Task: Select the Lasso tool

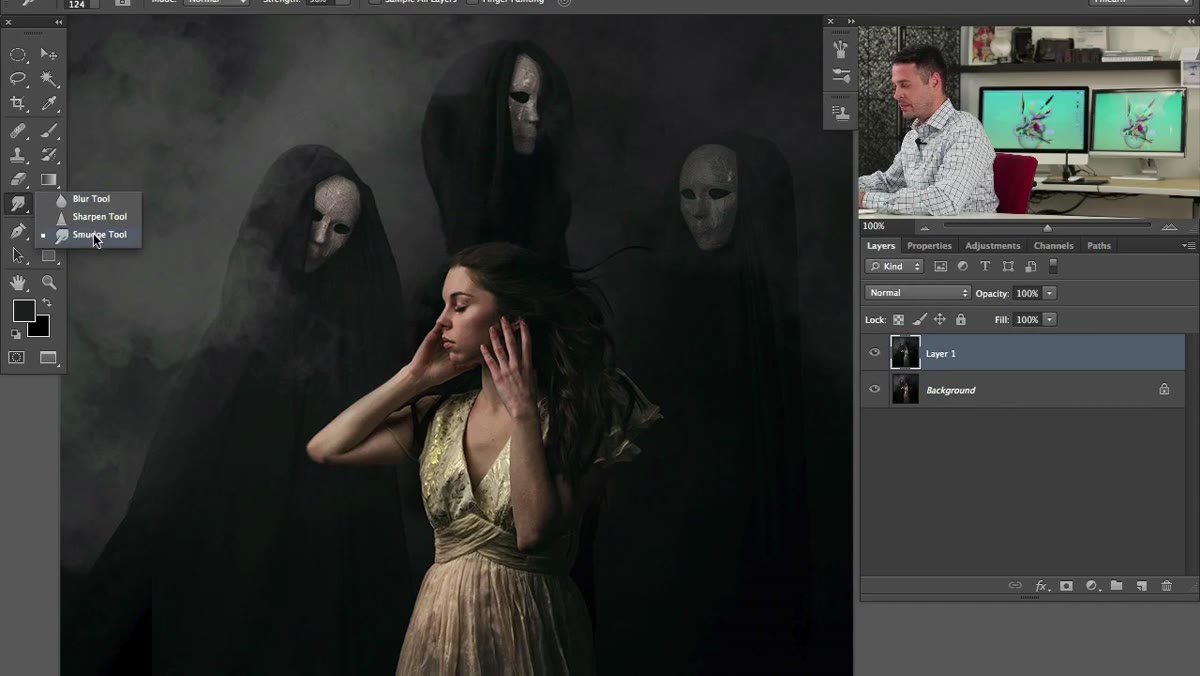Action: pos(18,79)
